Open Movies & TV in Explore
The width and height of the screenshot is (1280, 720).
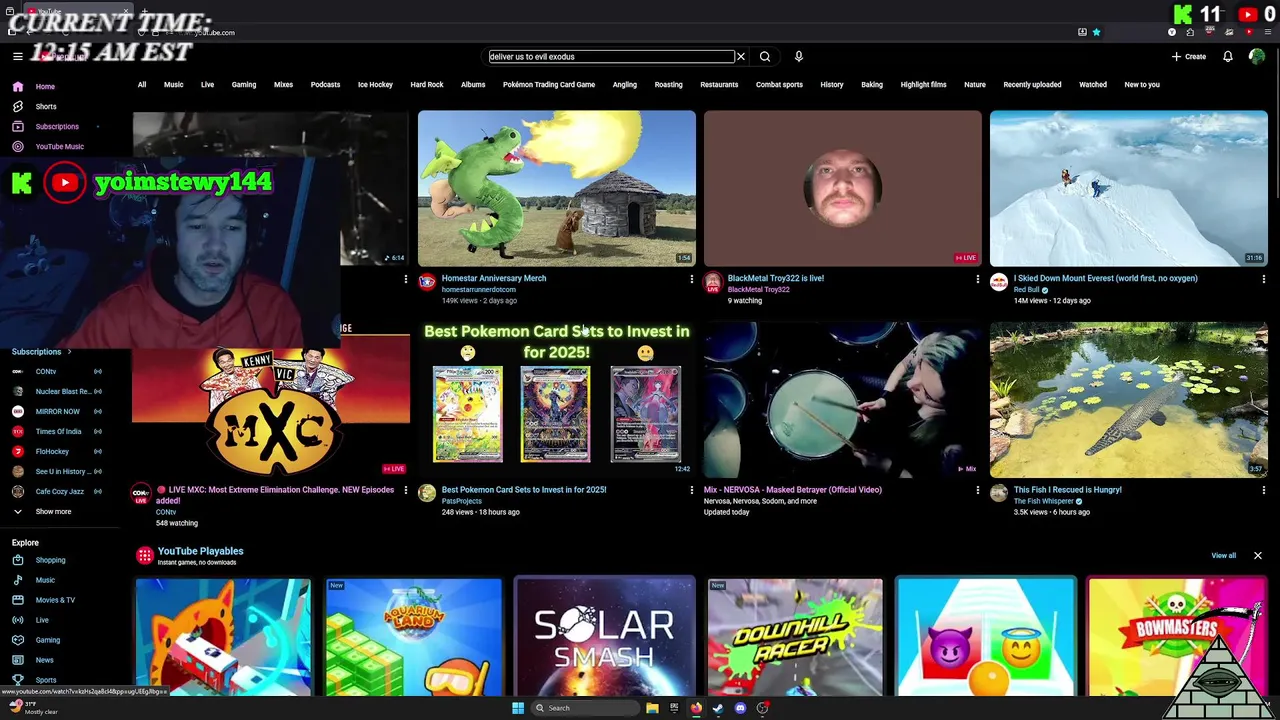55,600
